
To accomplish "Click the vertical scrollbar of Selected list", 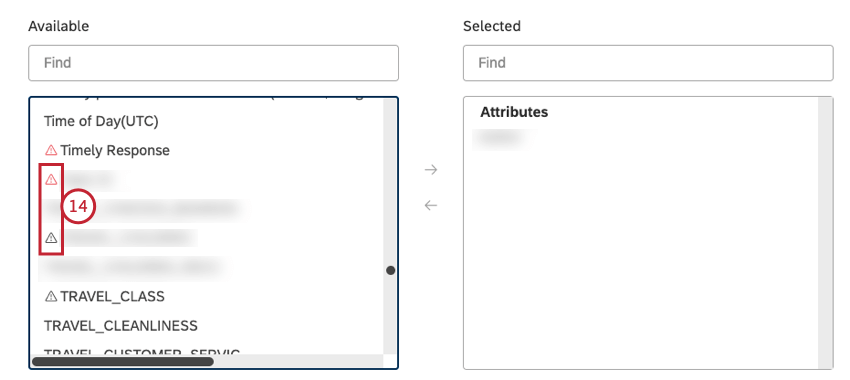I will pos(825,233).
